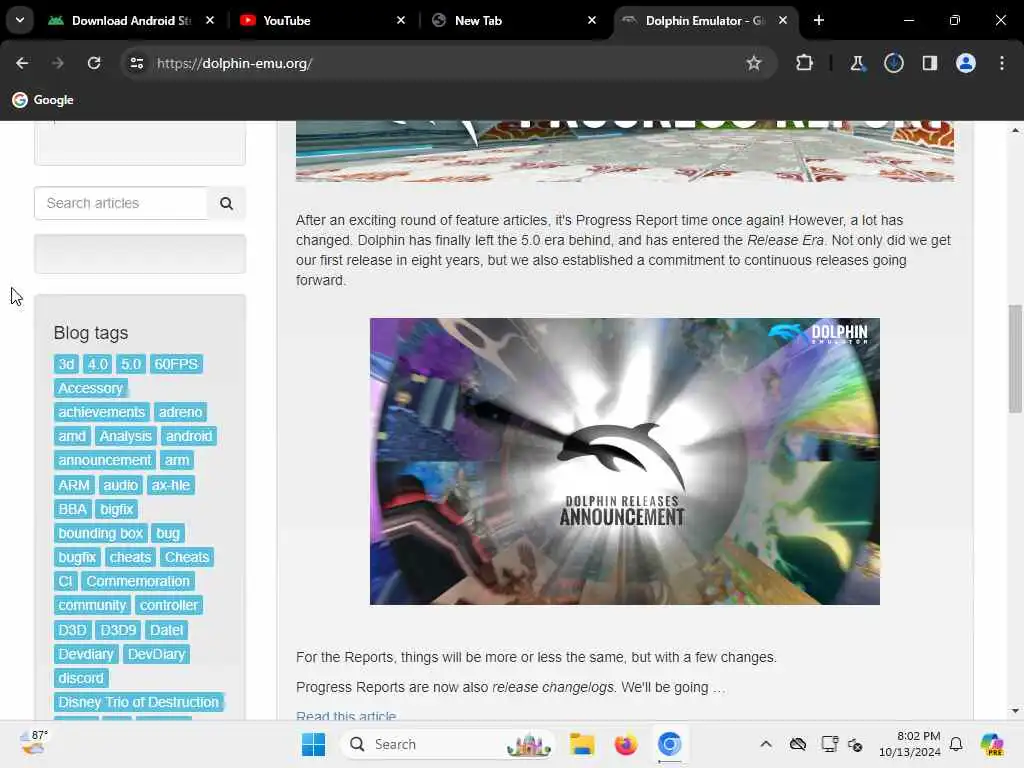Open the android blog tag
This screenshot has width=1024, height=768.
pos(189,436)
